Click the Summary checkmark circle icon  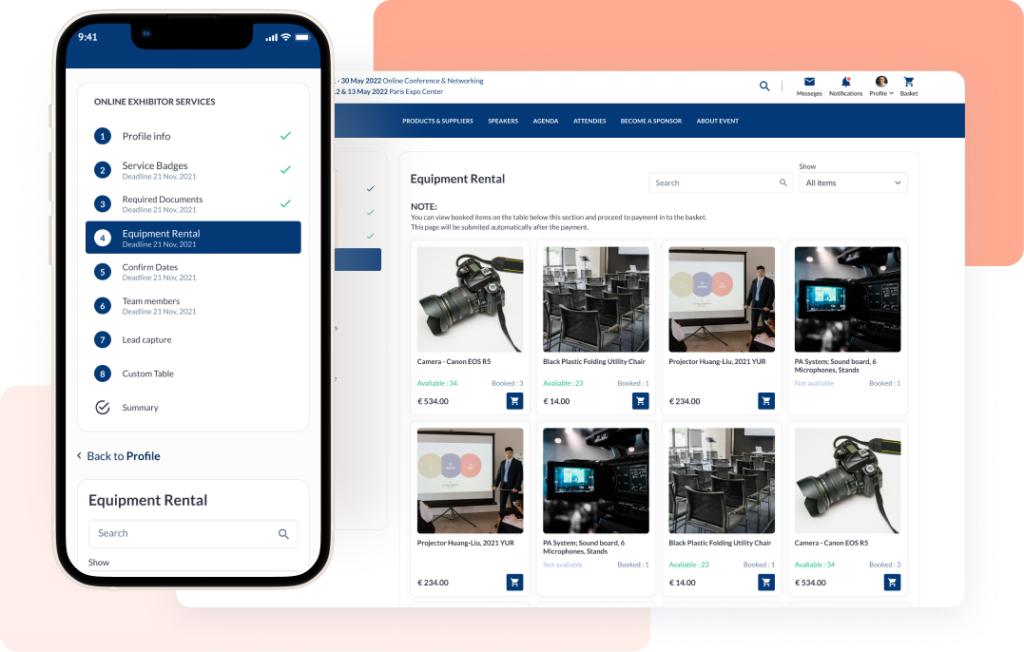tap(103, 407)
